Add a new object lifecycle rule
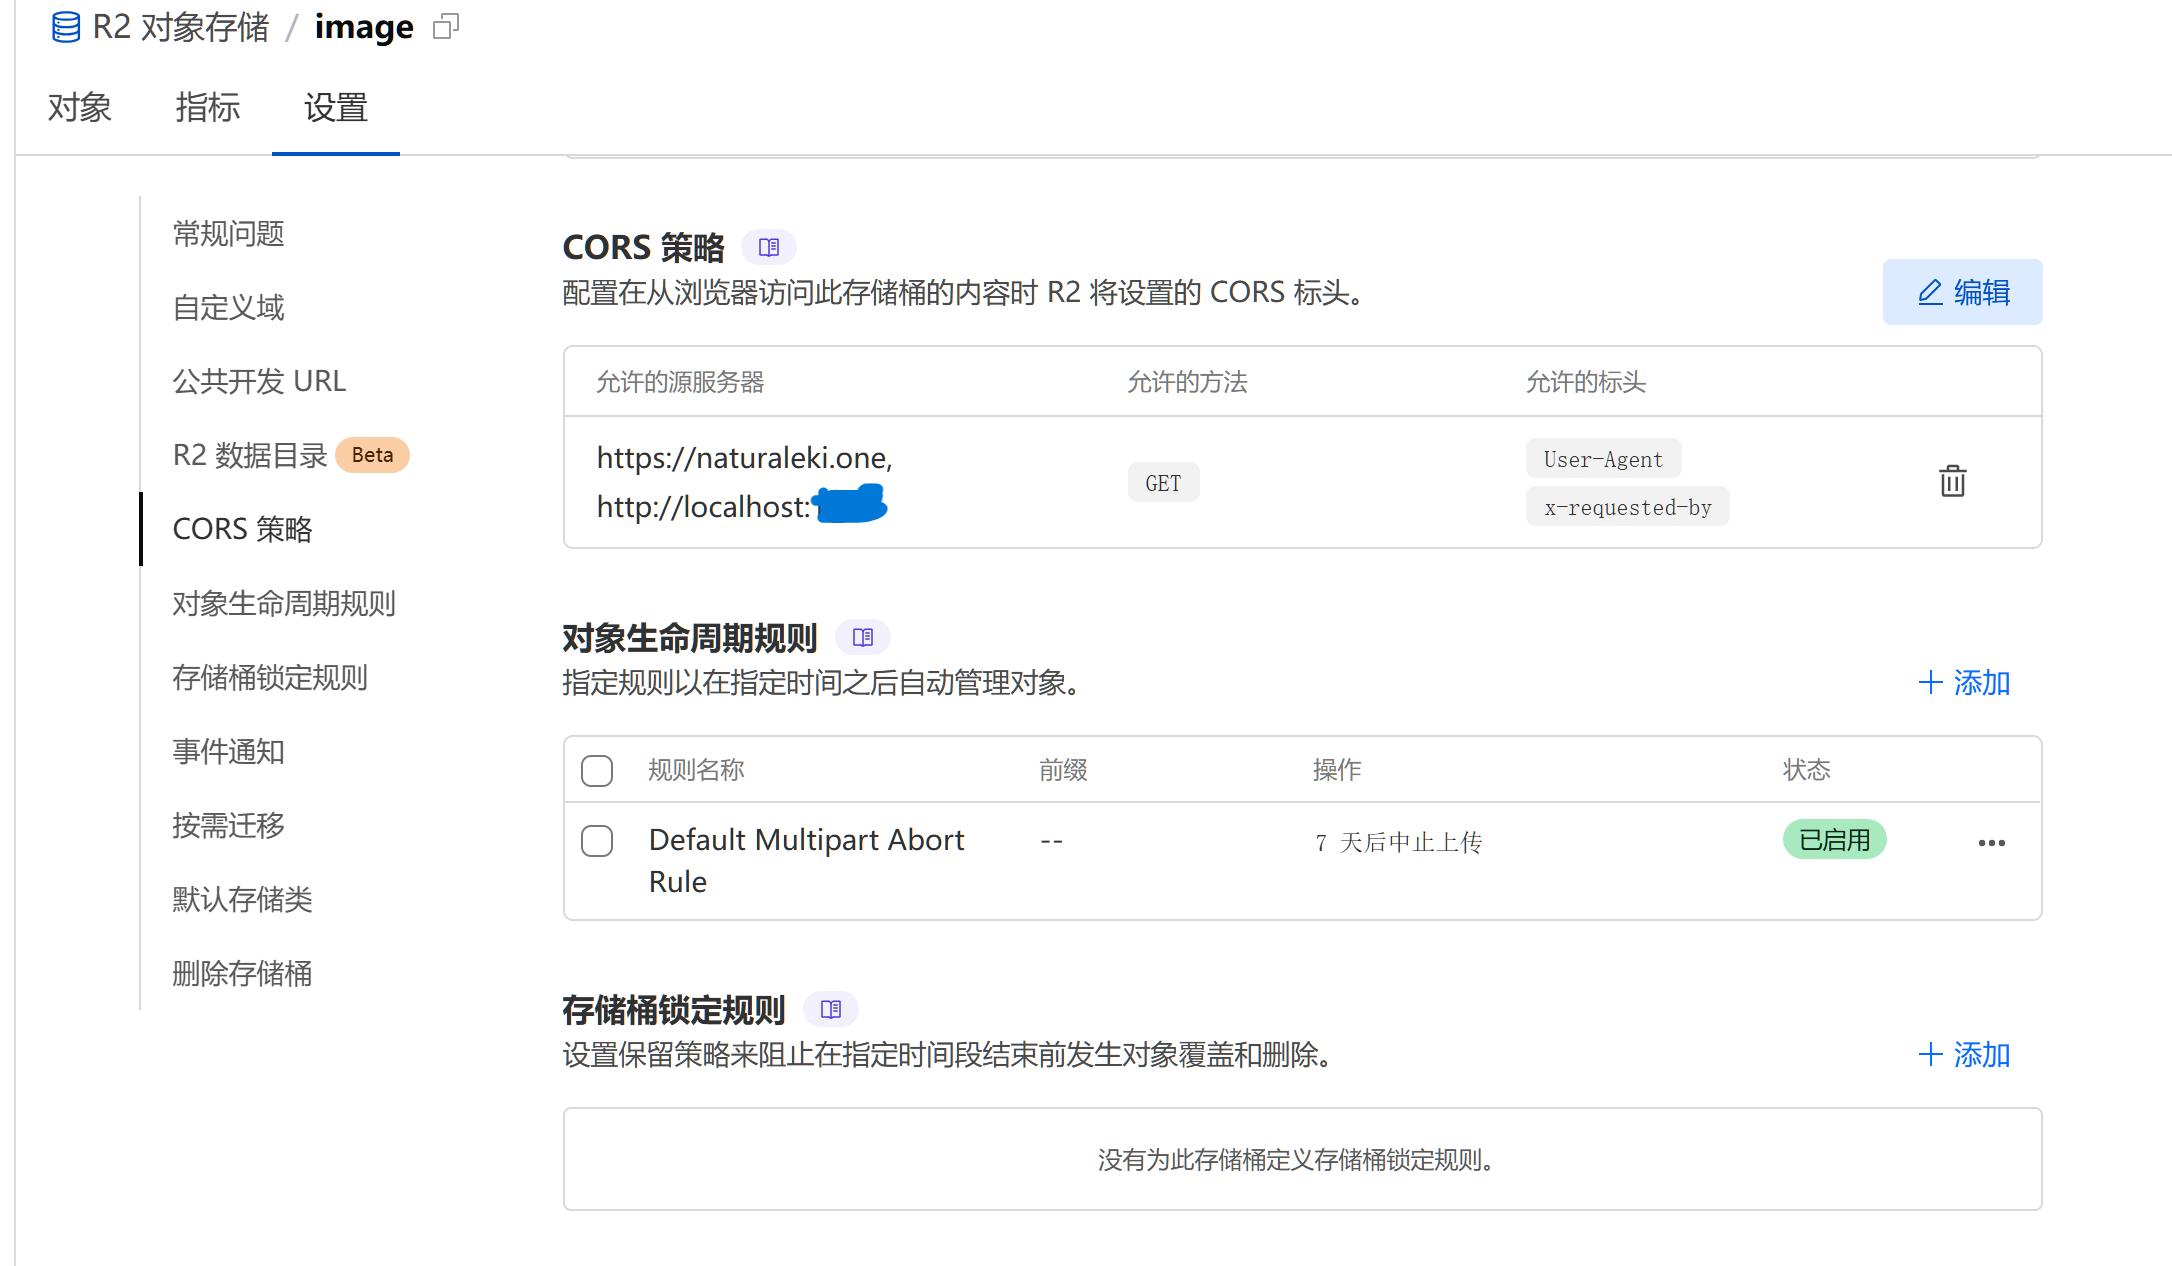 (x=1964, y=683)
